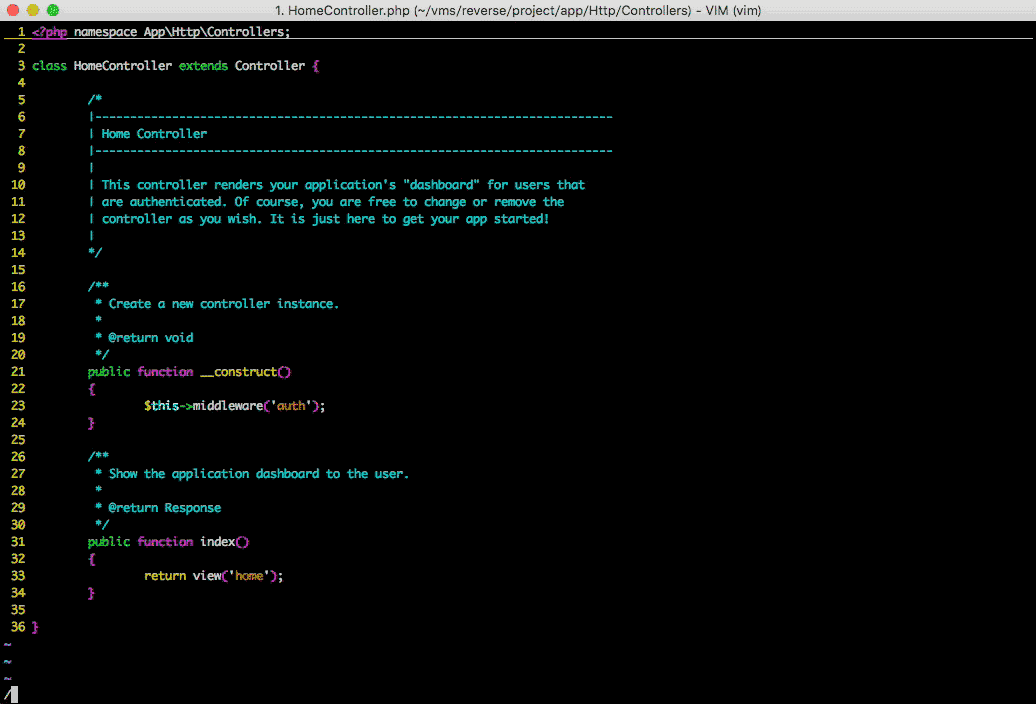The image size is (1036, 704).
Task: Click the '<?php' opening tag
Action: coord(50,32)
